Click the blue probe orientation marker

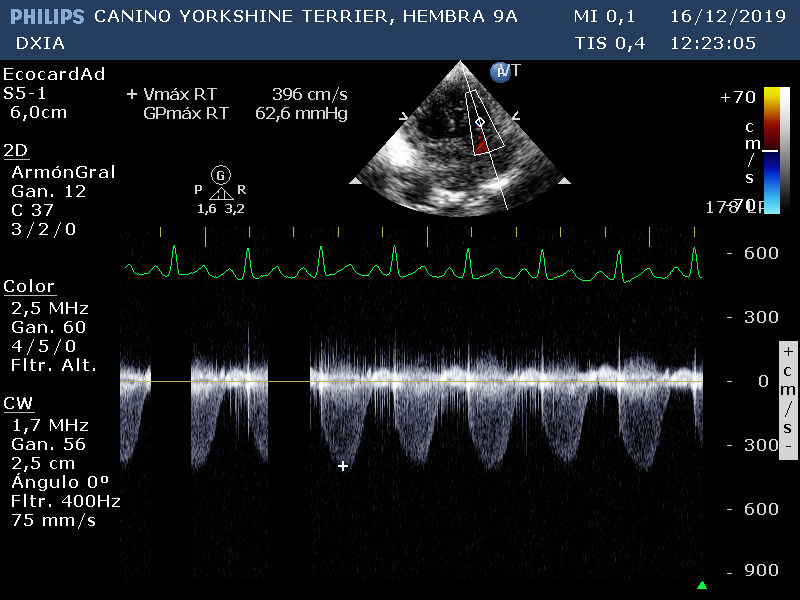coord(498,71)
